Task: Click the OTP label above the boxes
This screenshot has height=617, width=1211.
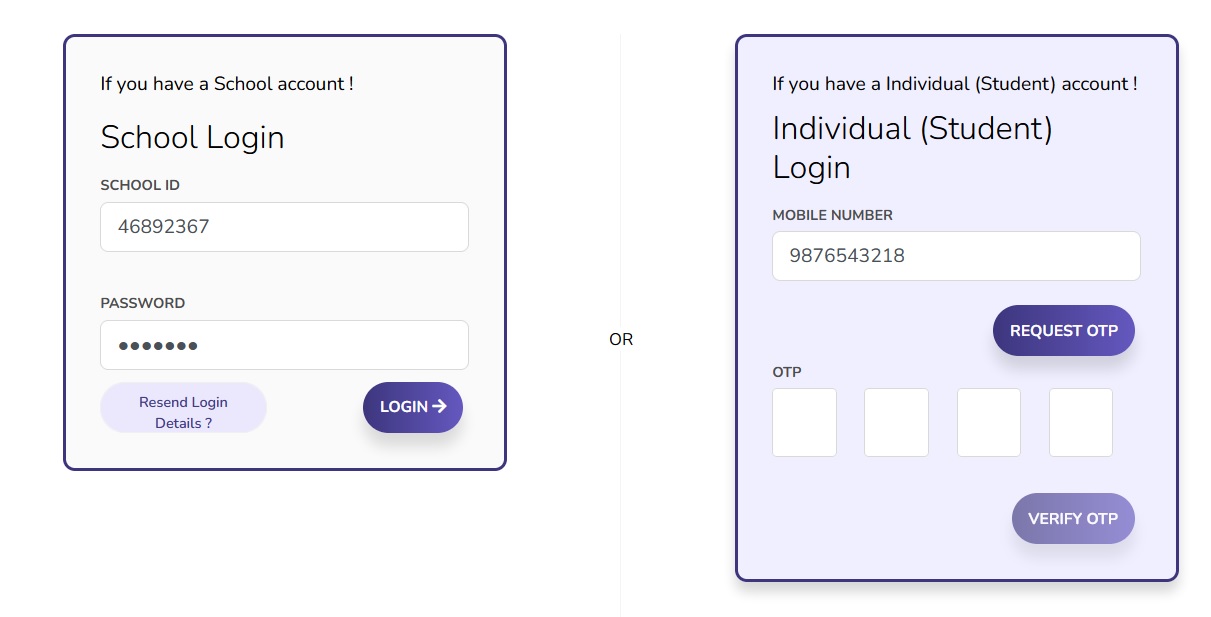Action: point(787,372)
